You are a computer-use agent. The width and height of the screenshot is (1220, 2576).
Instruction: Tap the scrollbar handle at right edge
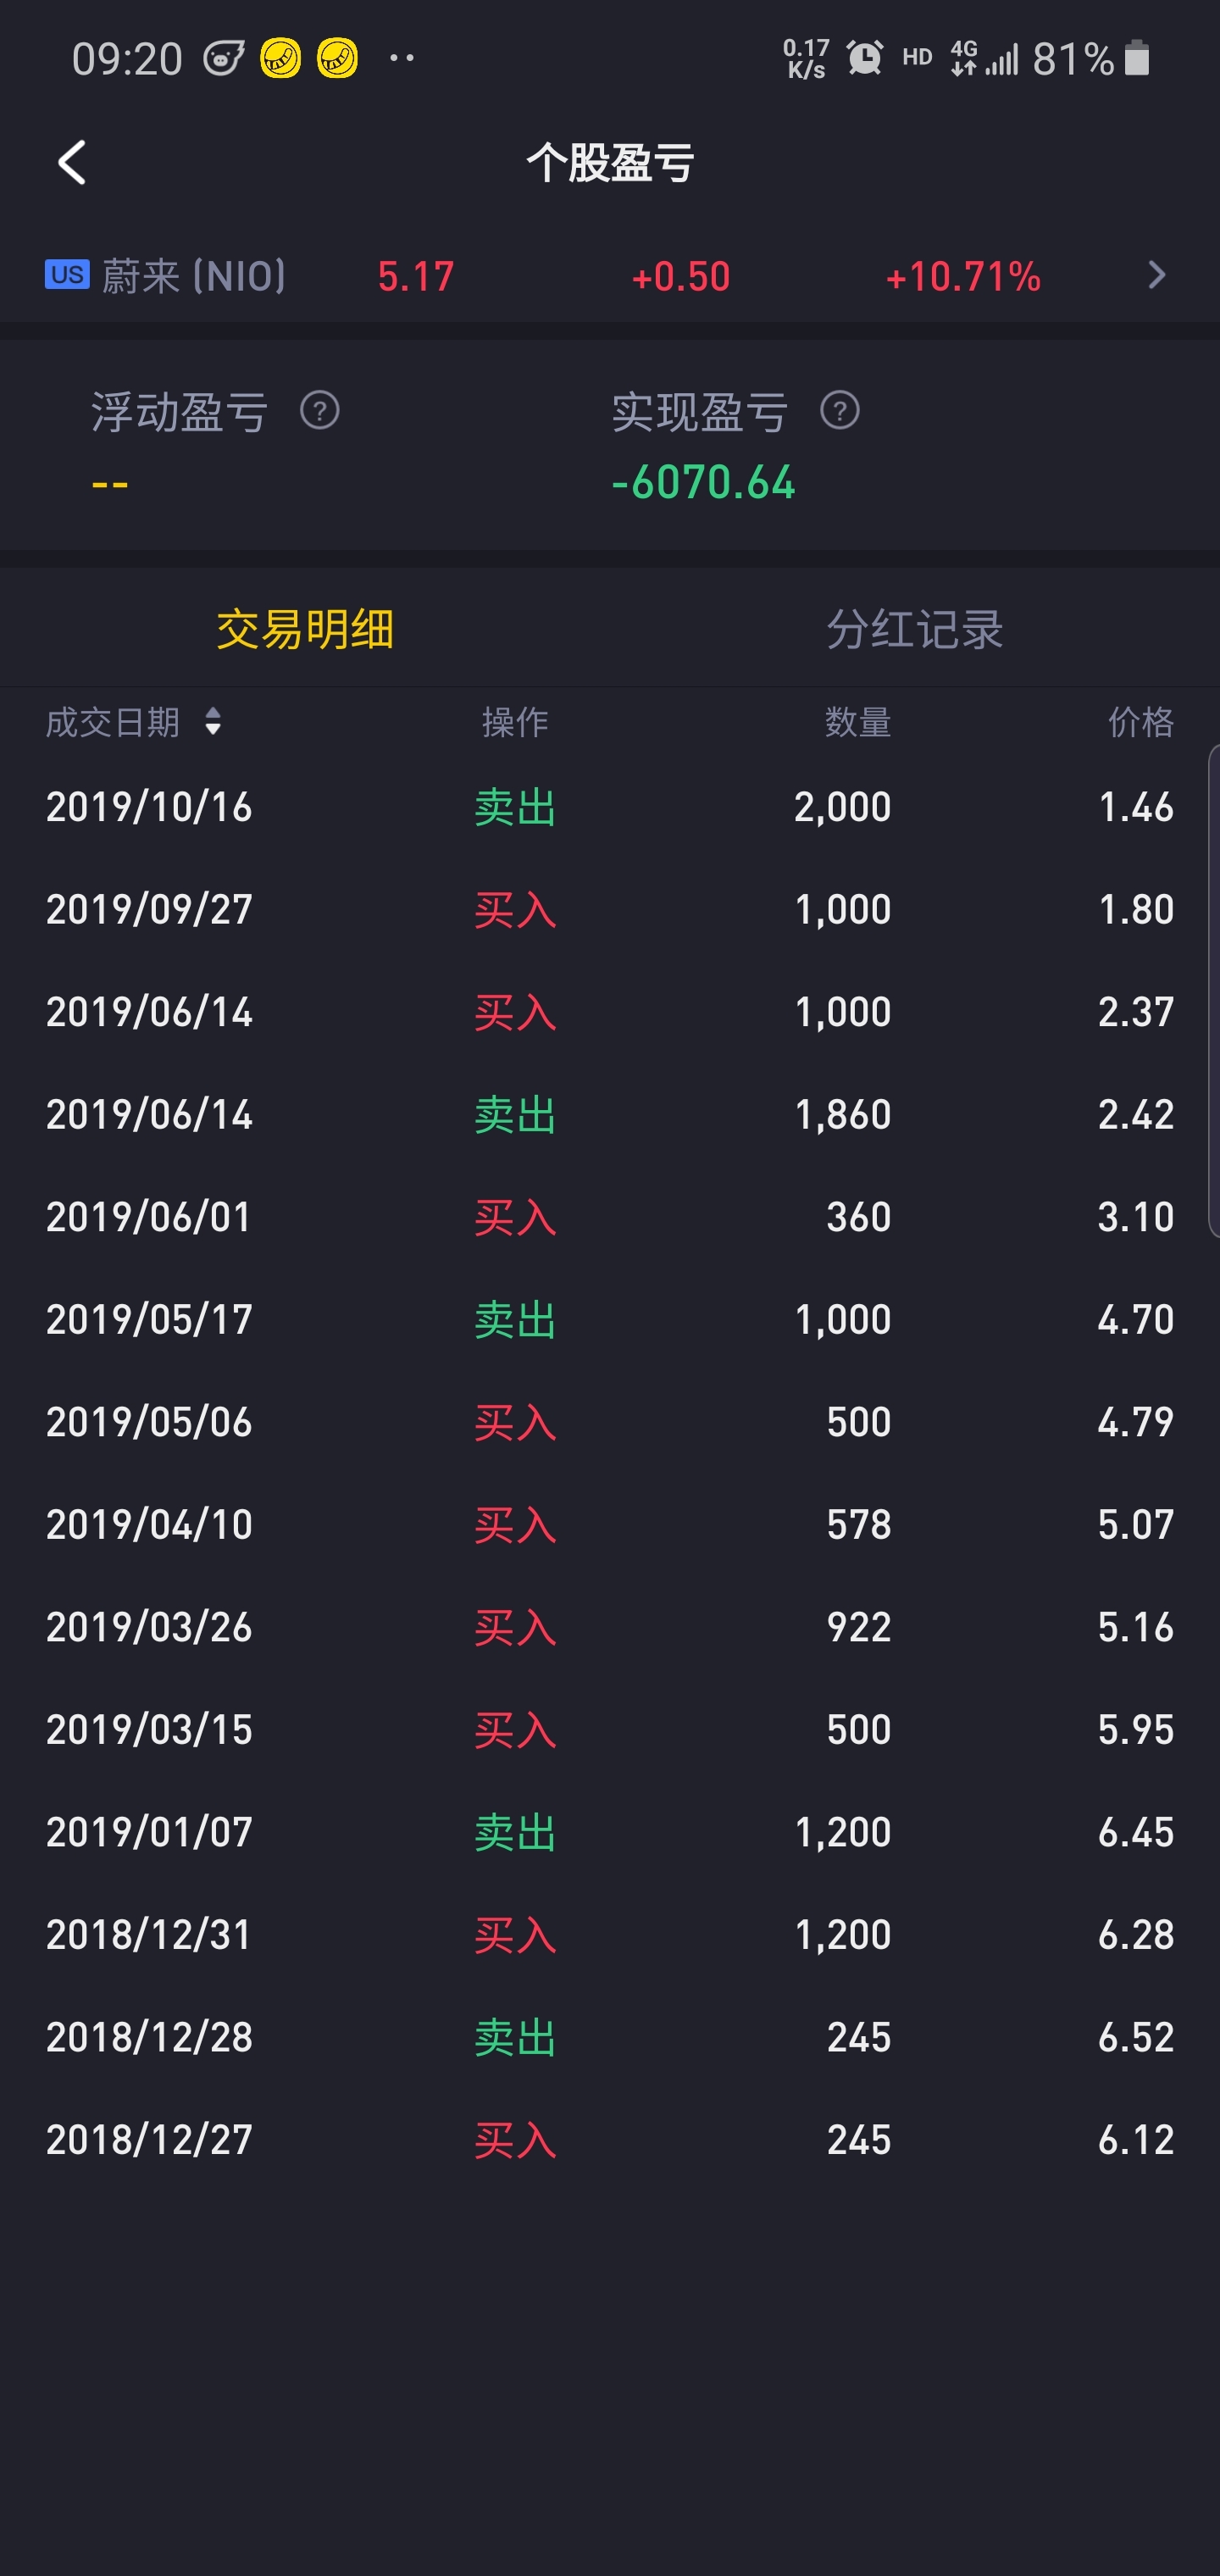tap(1213, 990)
